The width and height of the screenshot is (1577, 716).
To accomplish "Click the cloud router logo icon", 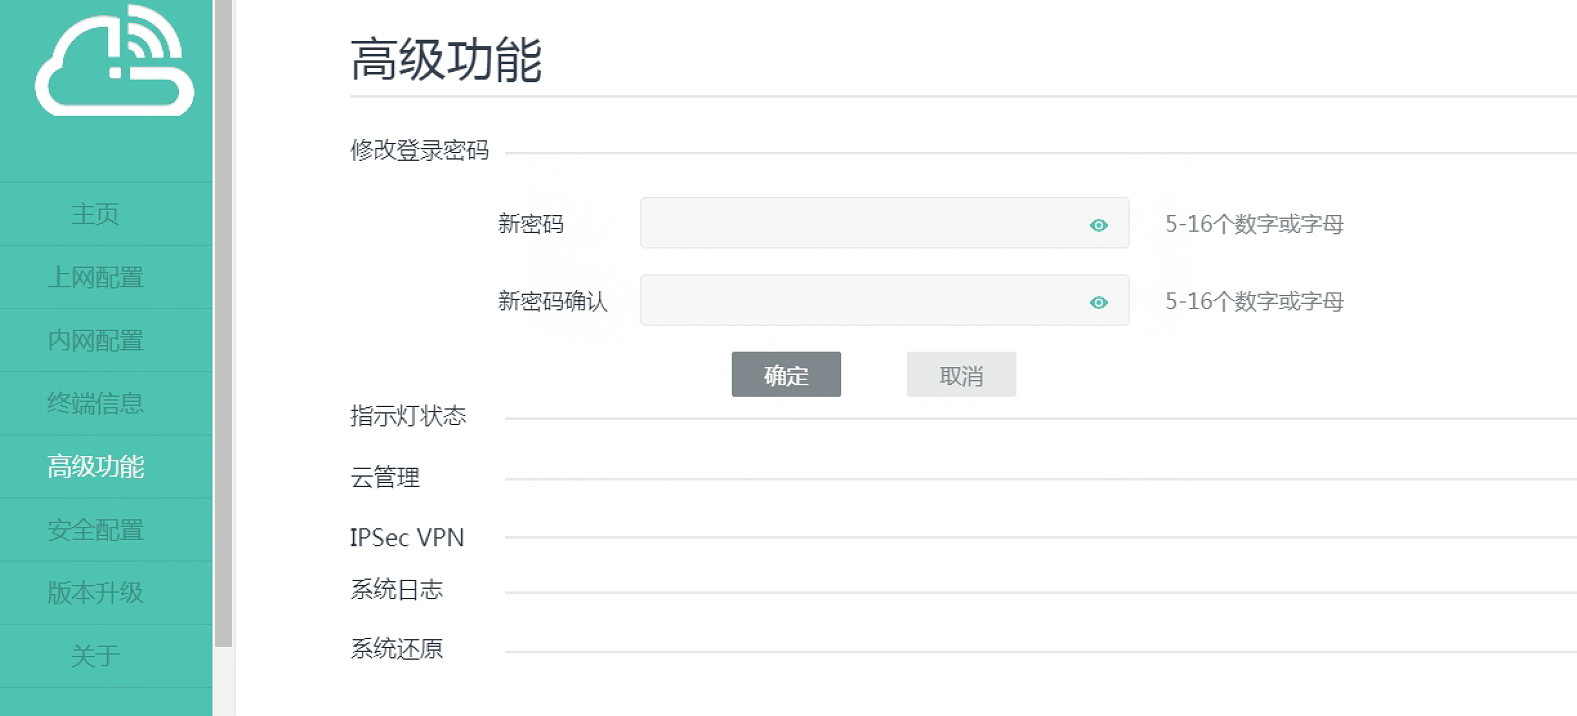I will tap(114, 62).
